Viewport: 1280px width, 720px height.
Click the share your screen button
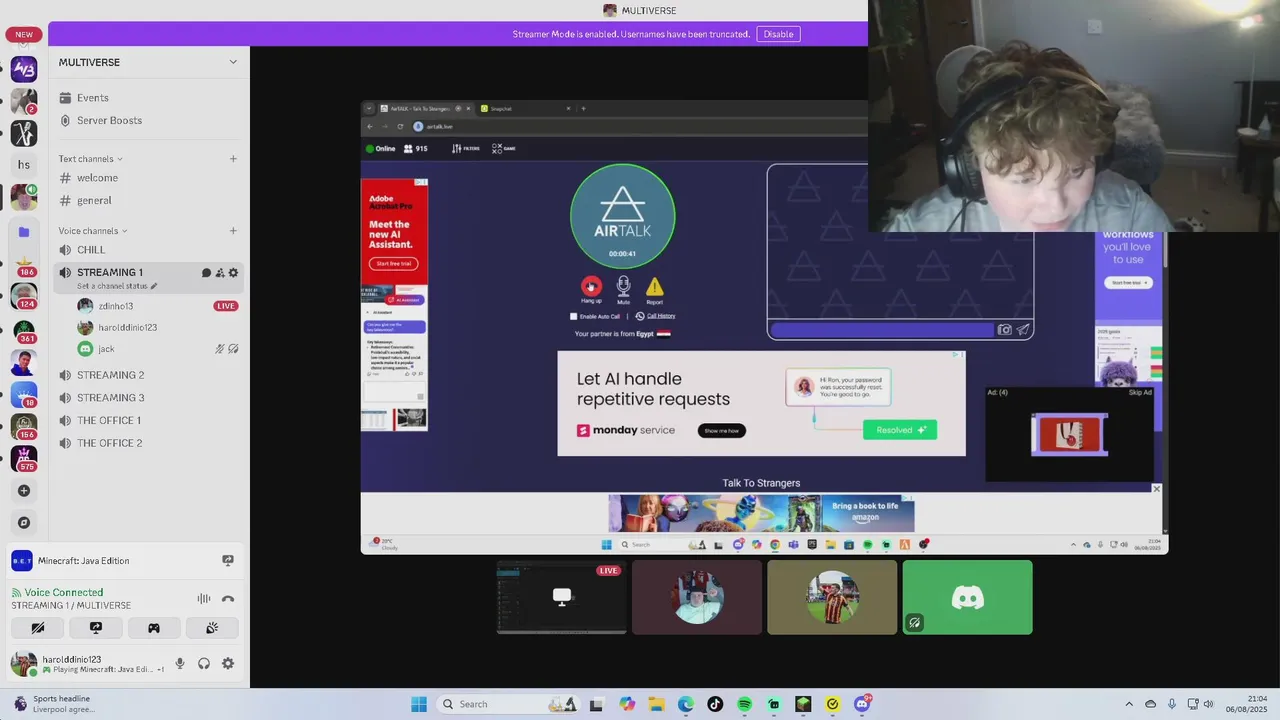tap(96, 628)
